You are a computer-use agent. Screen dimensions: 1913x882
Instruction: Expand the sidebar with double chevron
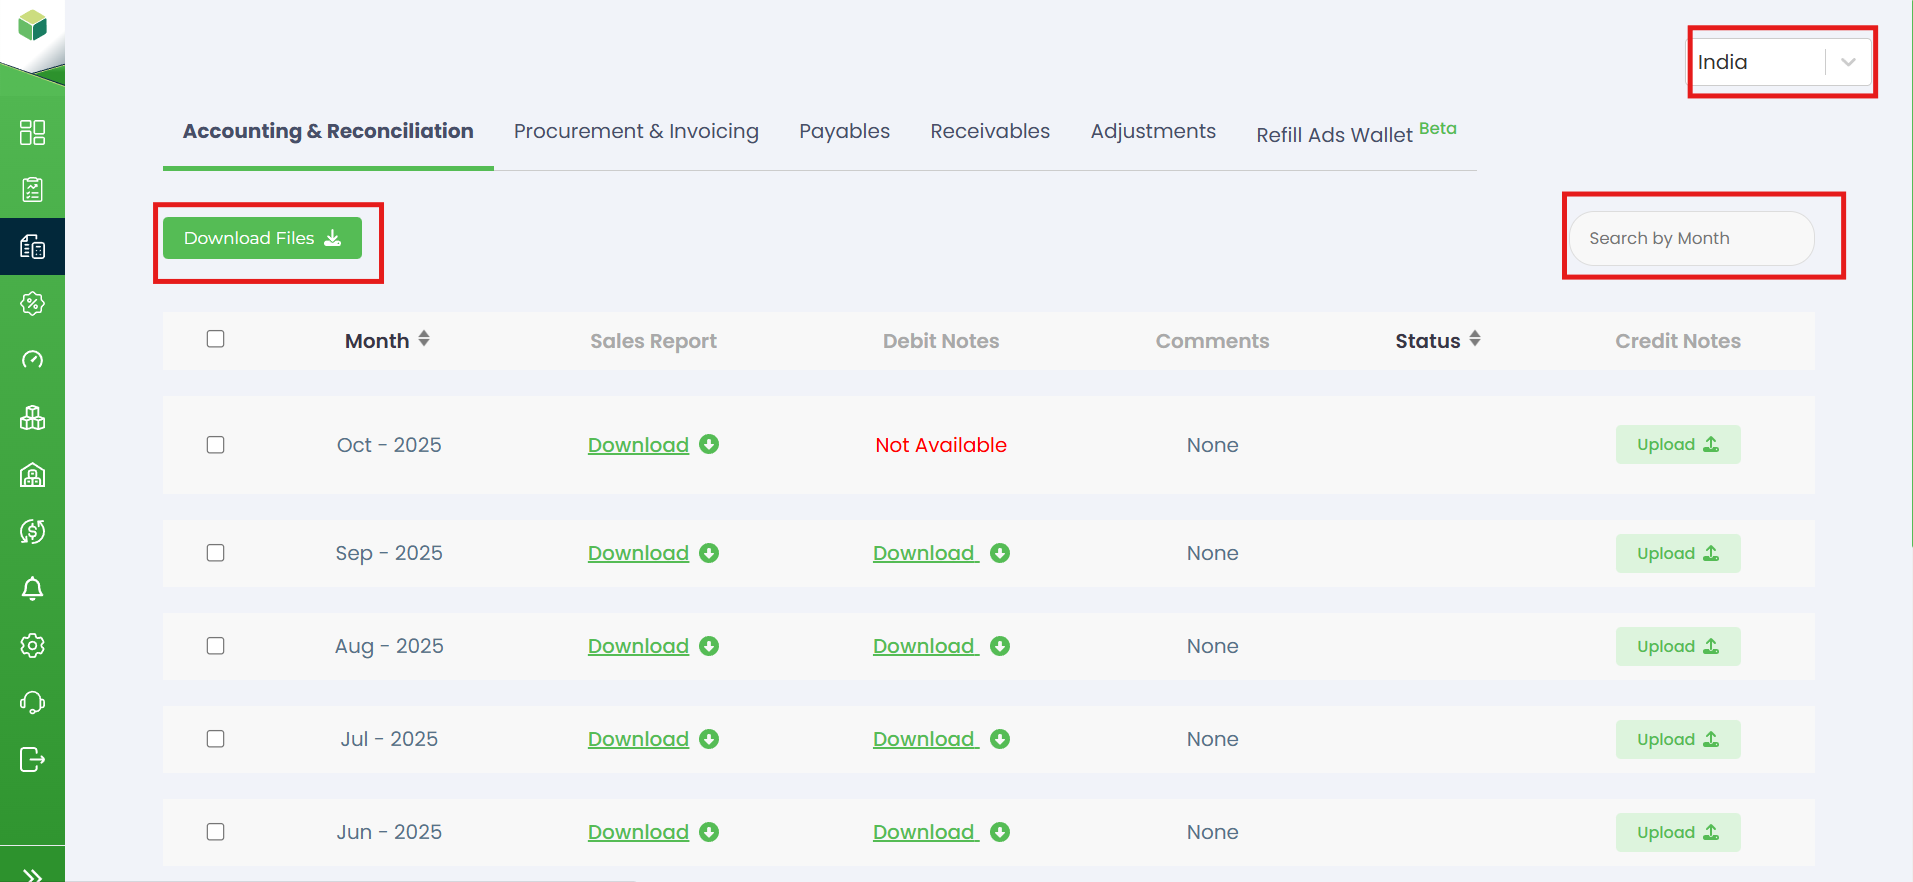click(x=32, y=874)
